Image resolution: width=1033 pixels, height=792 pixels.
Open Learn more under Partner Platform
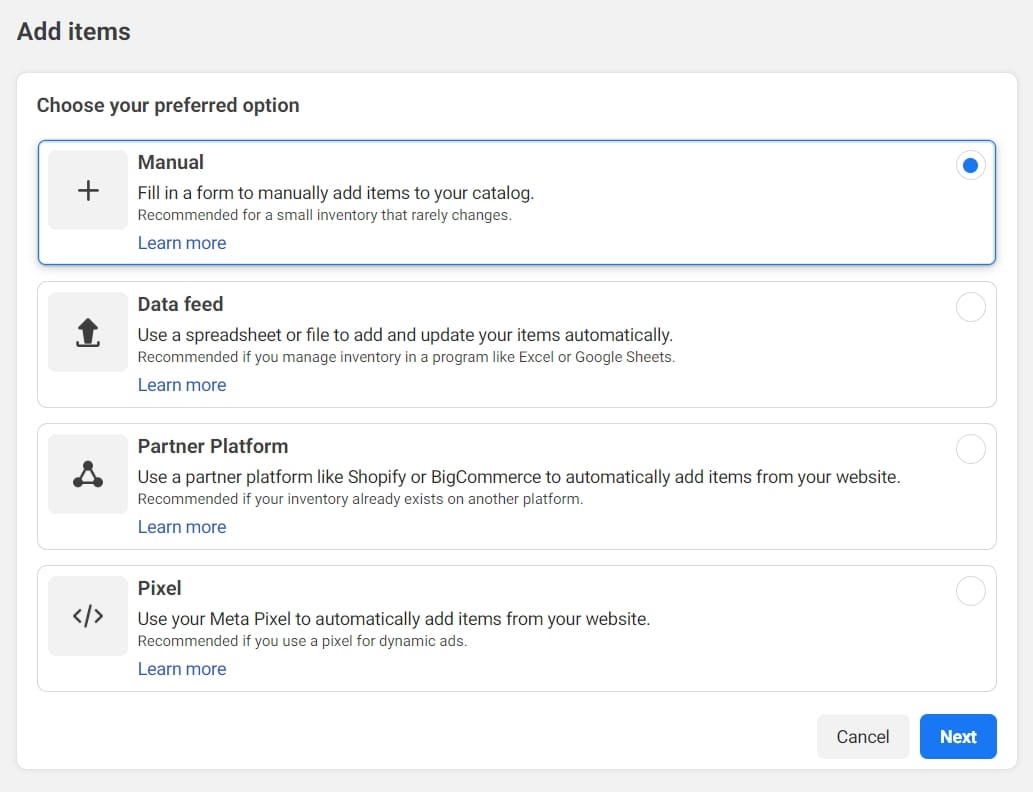[182, 527]
